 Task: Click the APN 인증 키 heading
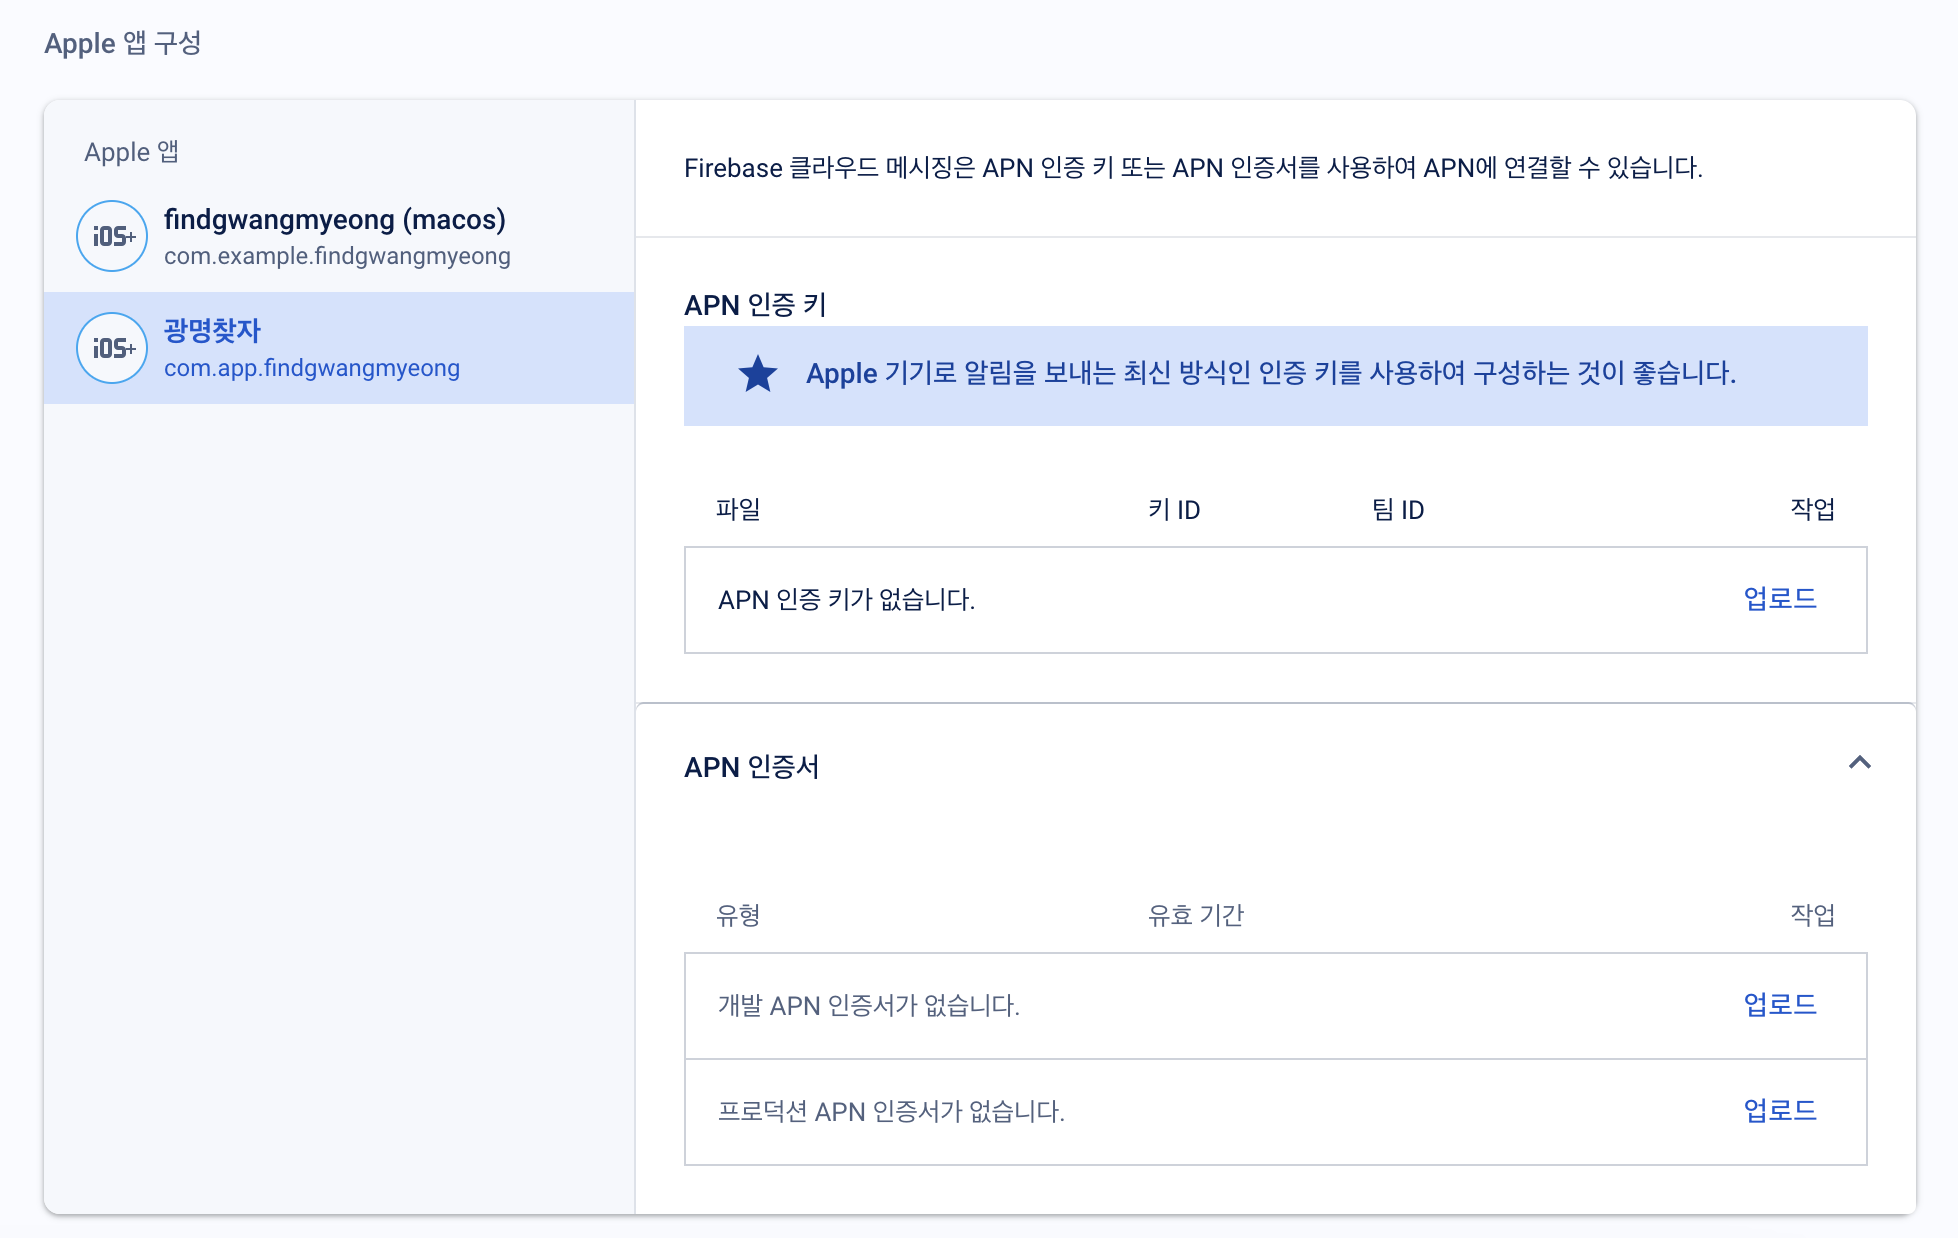755,305
